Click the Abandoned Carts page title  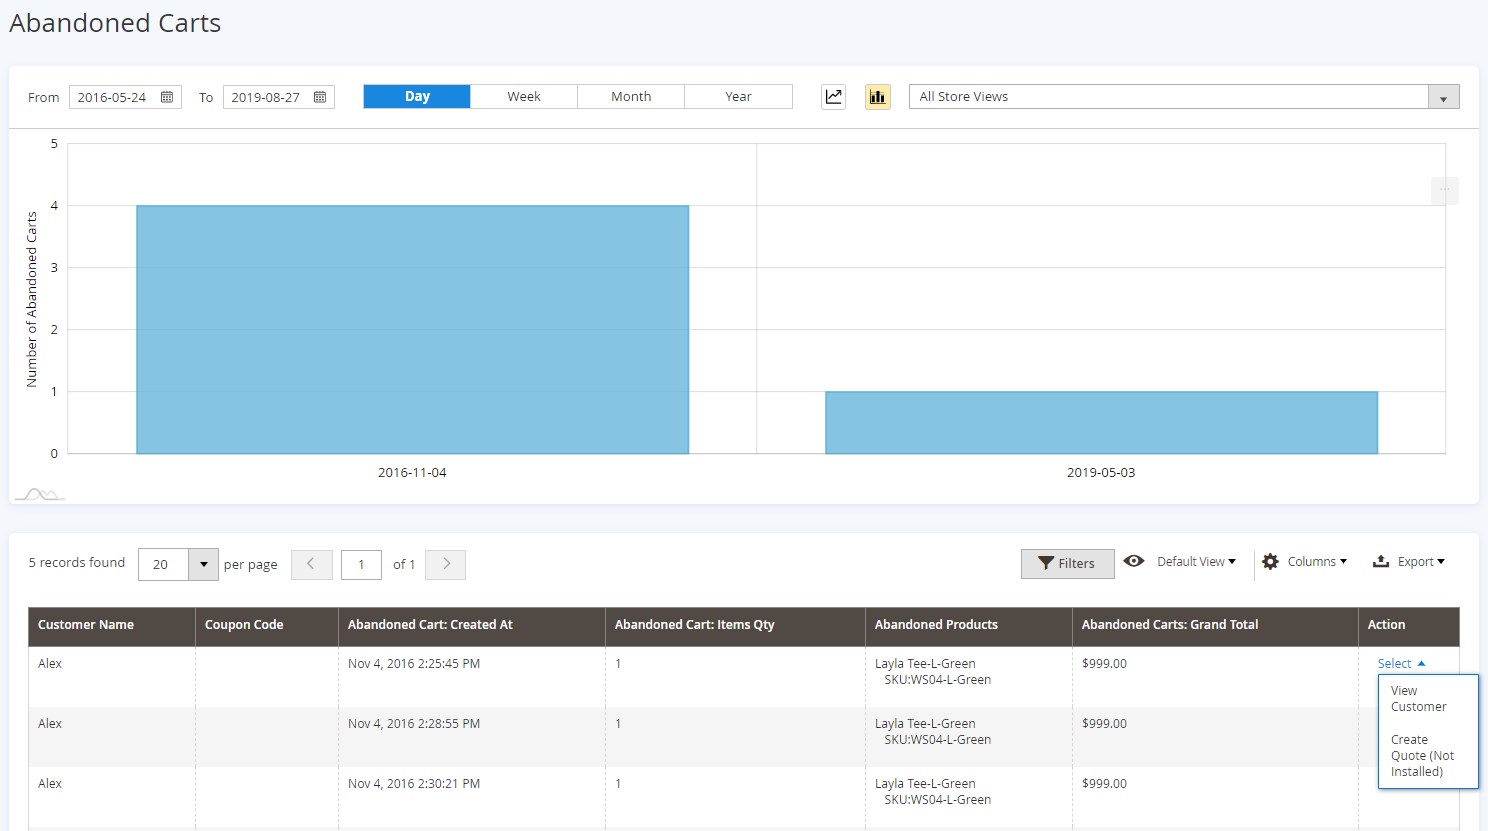click(x=115, y=23)
